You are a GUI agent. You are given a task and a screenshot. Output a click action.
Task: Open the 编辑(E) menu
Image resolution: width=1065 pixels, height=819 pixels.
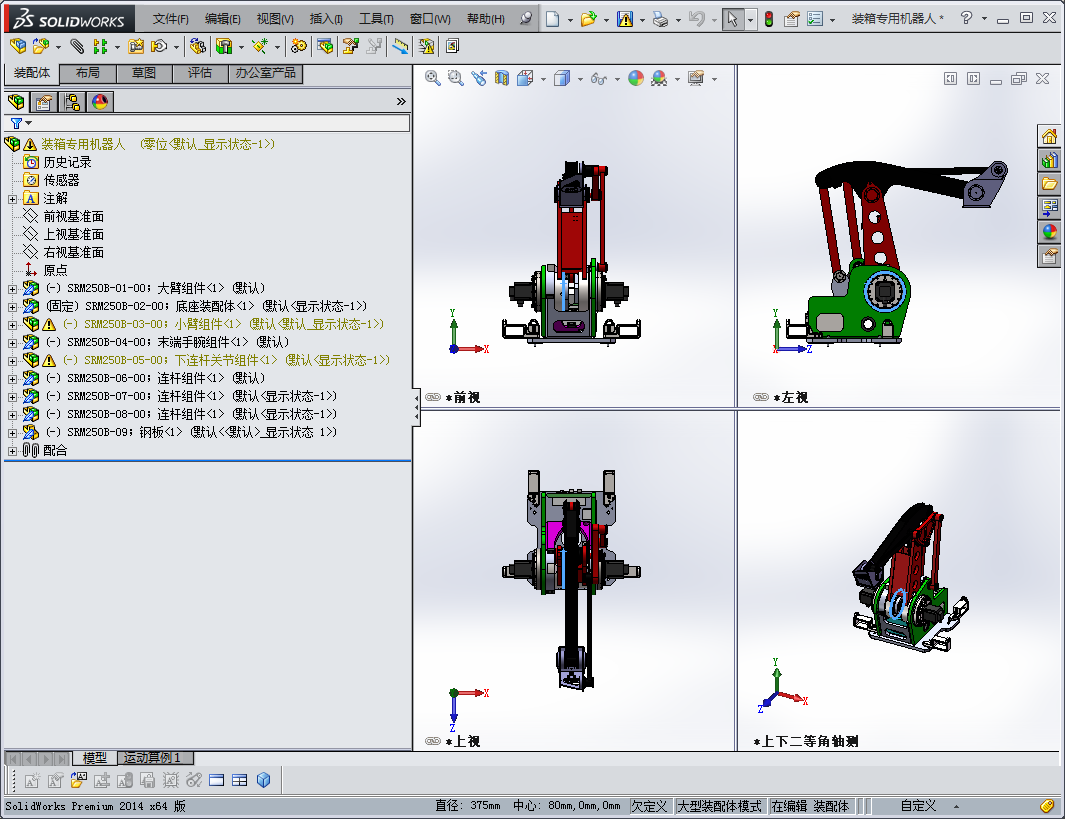click(x=223, y=19)
